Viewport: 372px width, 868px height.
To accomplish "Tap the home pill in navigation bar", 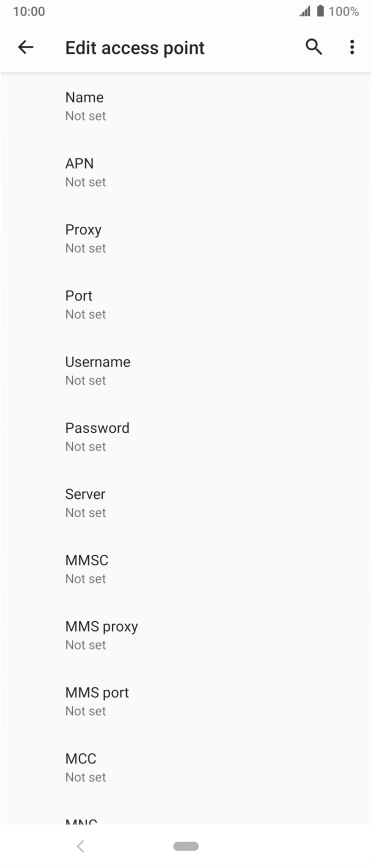I will click(186, 846).
